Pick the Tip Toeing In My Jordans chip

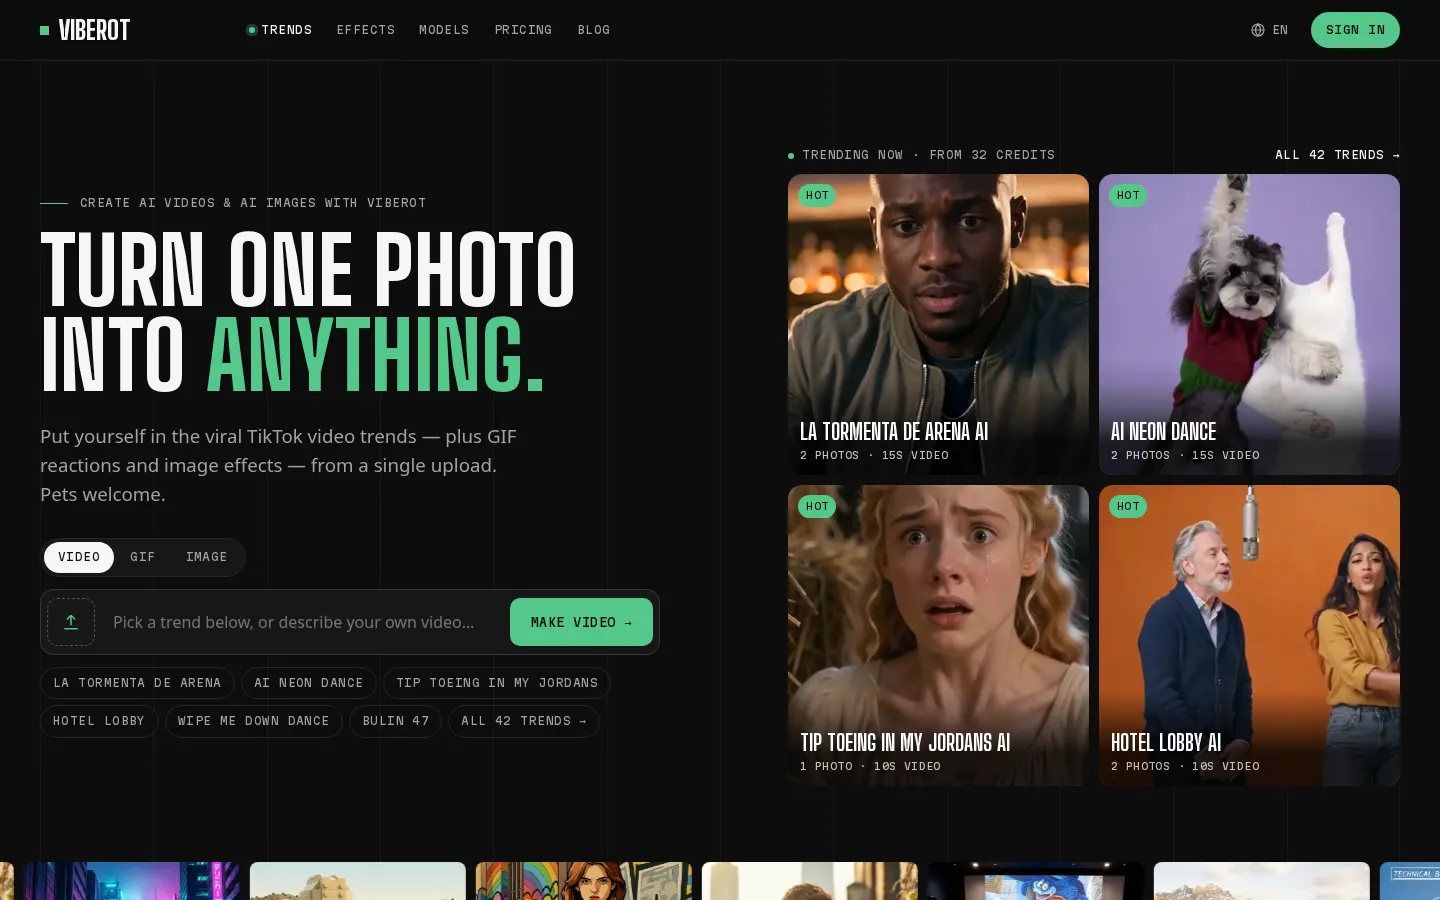pyautogui.click(x=497, y=683)
